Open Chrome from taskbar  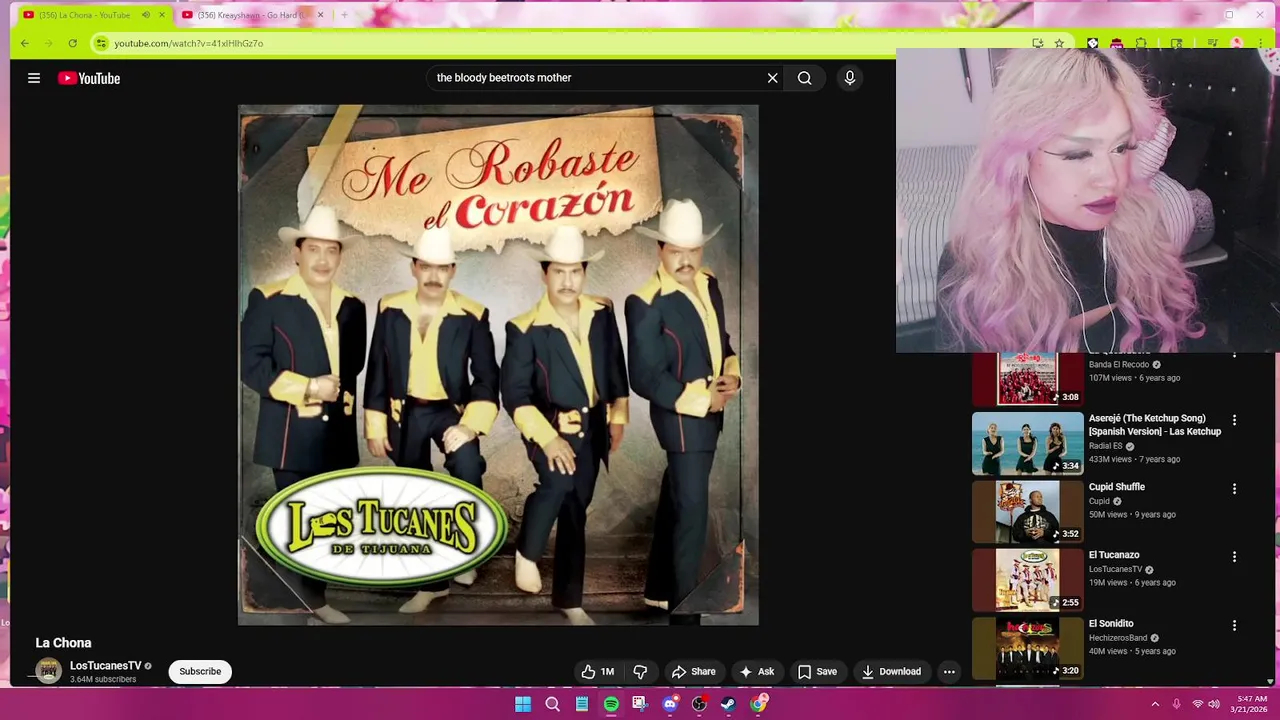pos(758,704)
